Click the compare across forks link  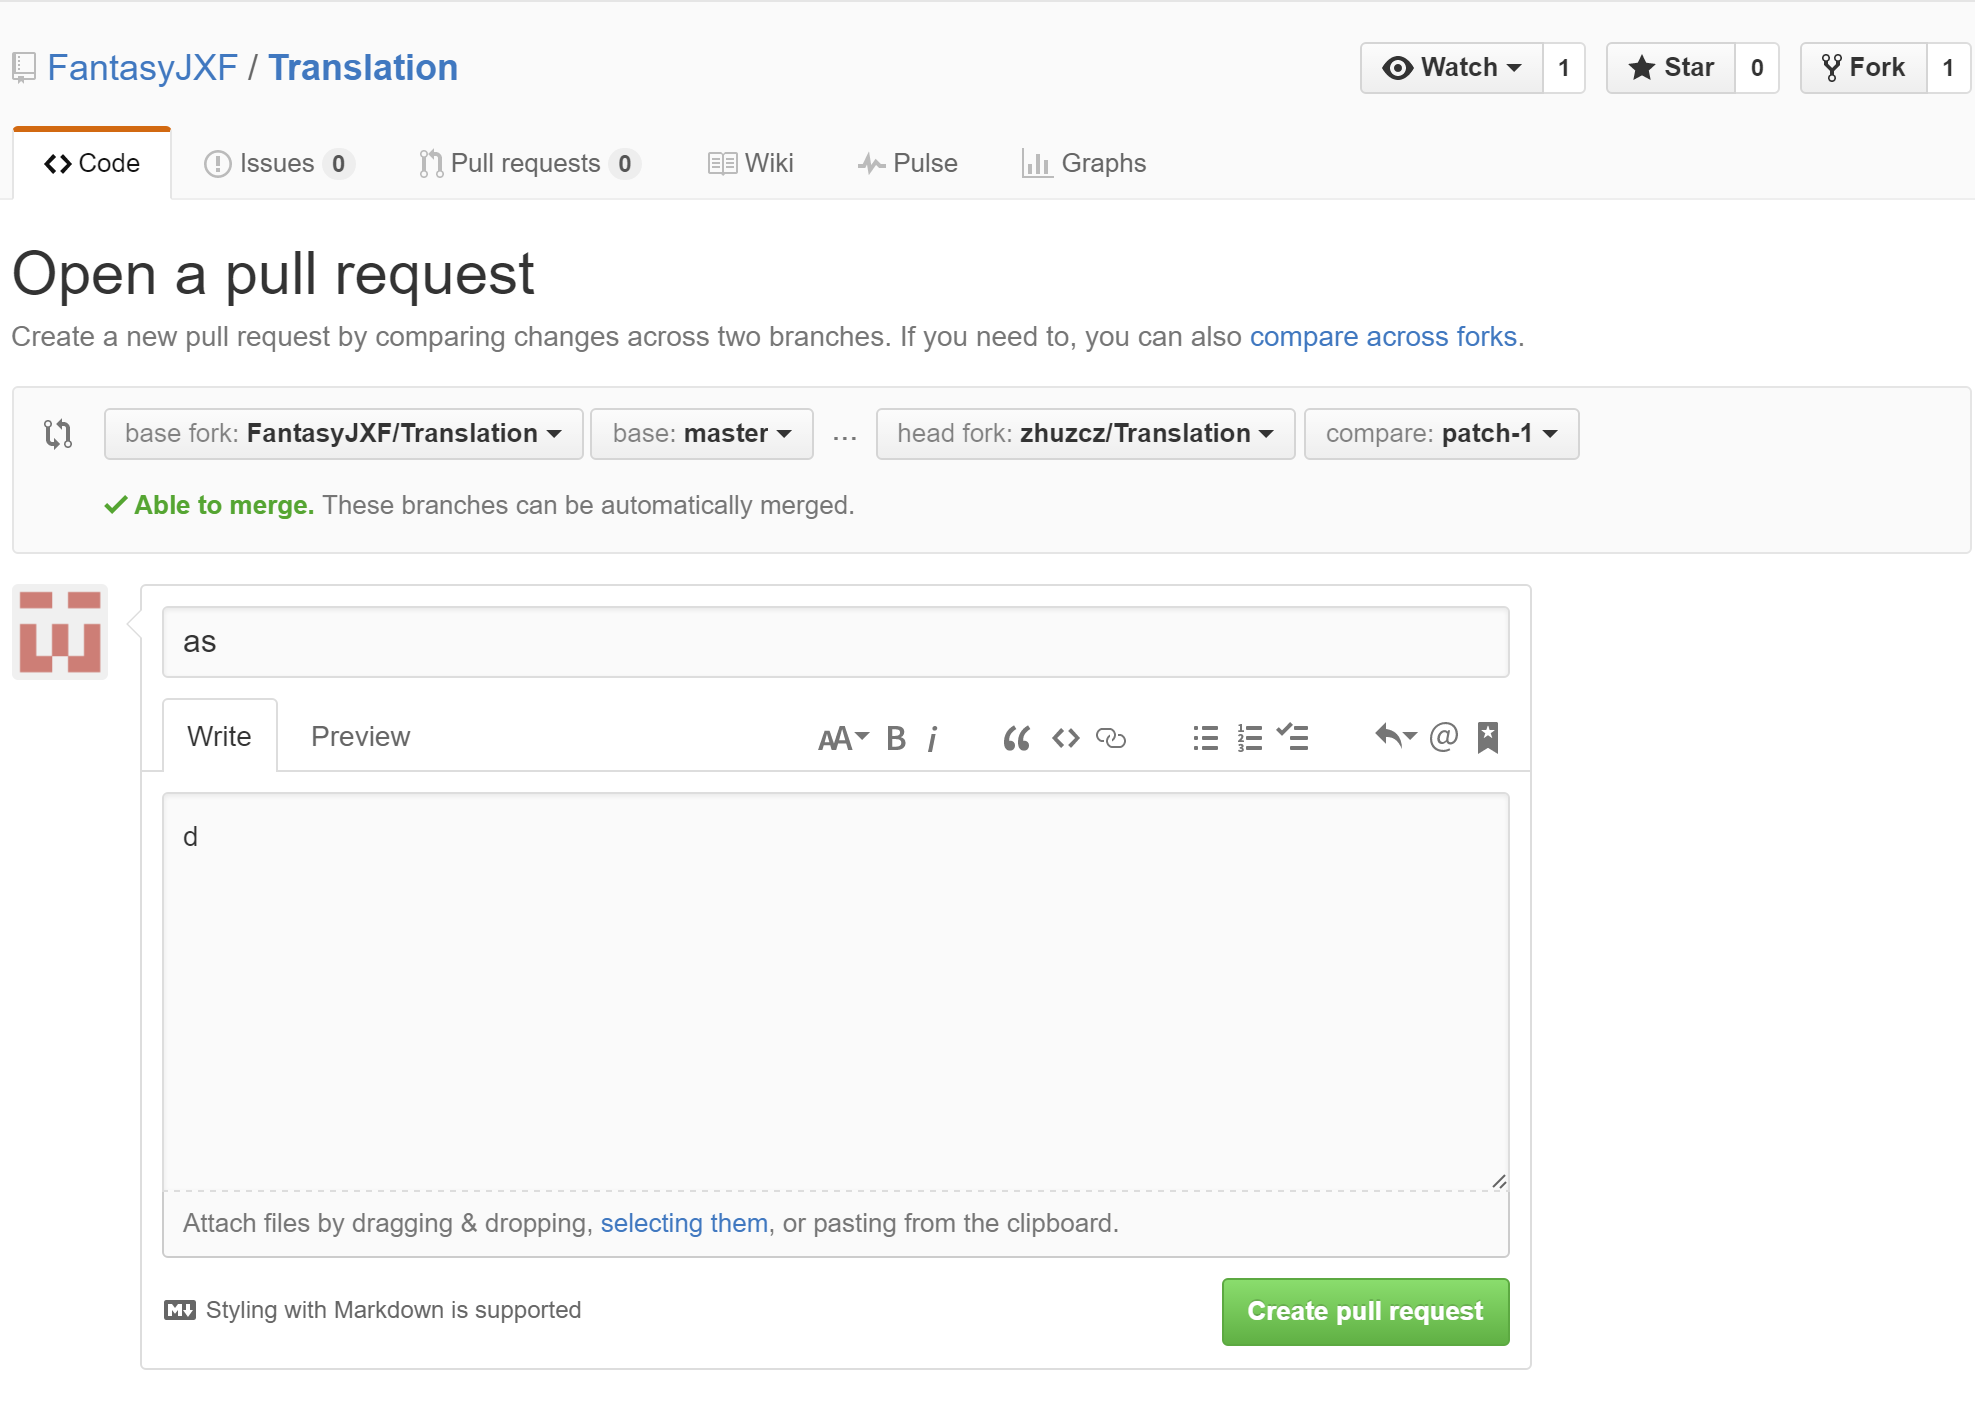click(1383, 337)
